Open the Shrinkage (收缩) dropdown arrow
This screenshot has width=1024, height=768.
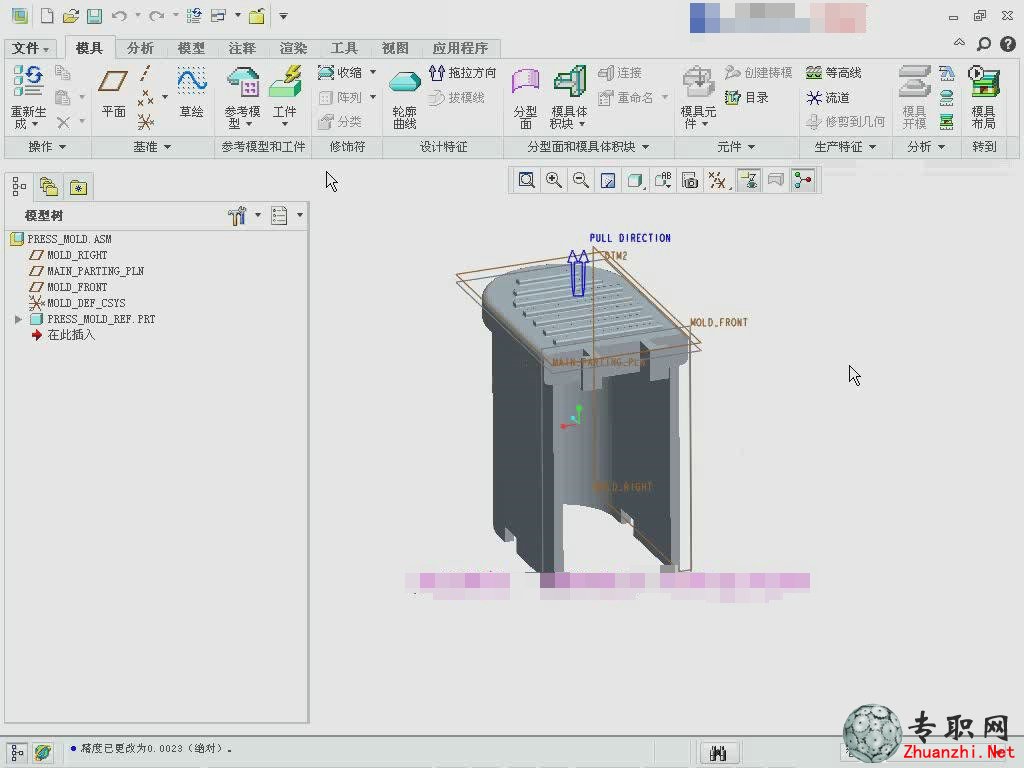pos(373,72)
